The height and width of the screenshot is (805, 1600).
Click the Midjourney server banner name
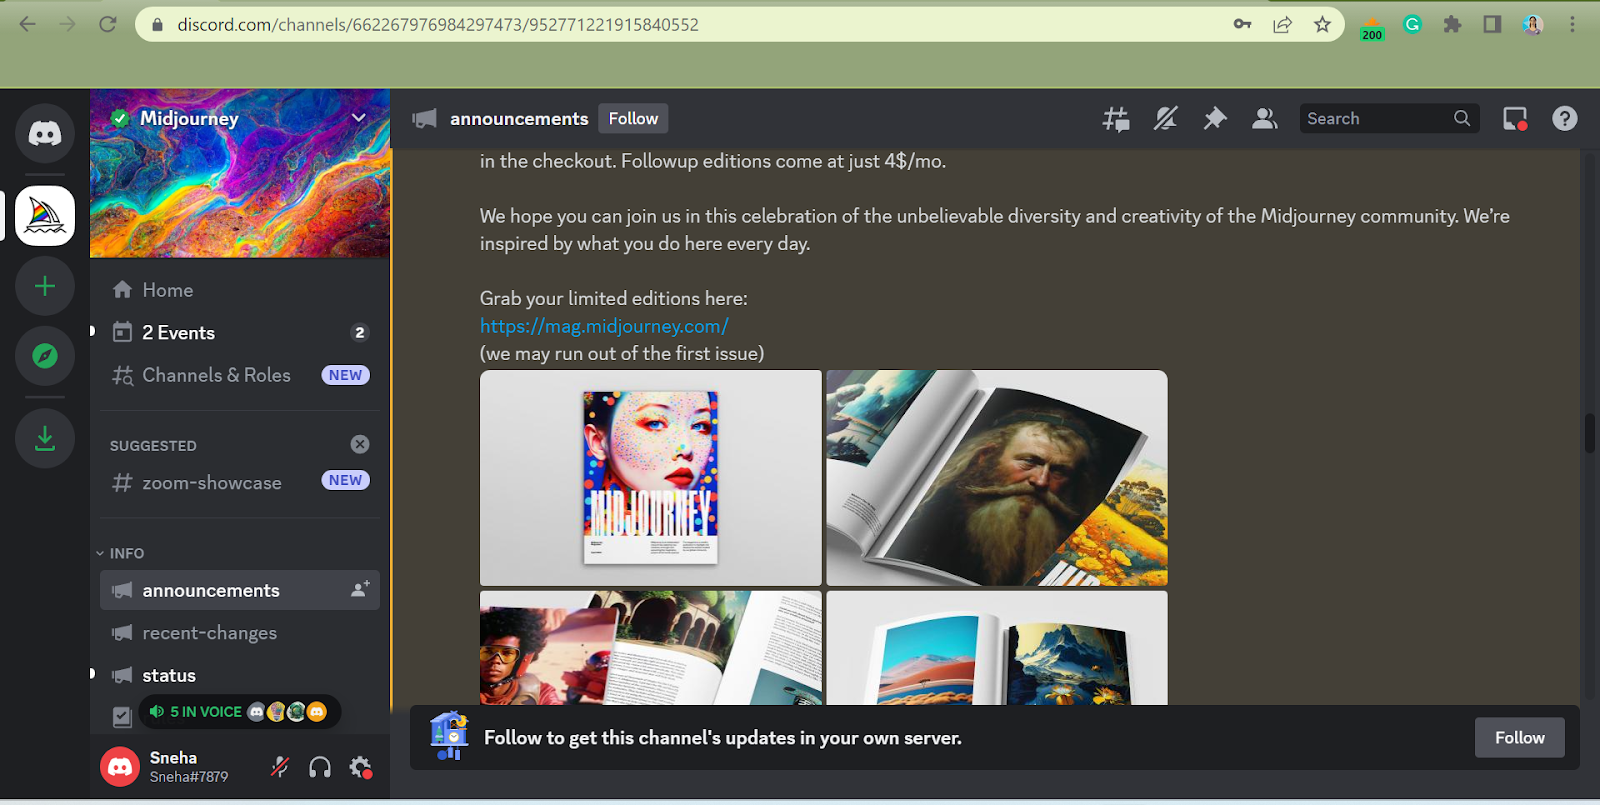pos(189,118)
